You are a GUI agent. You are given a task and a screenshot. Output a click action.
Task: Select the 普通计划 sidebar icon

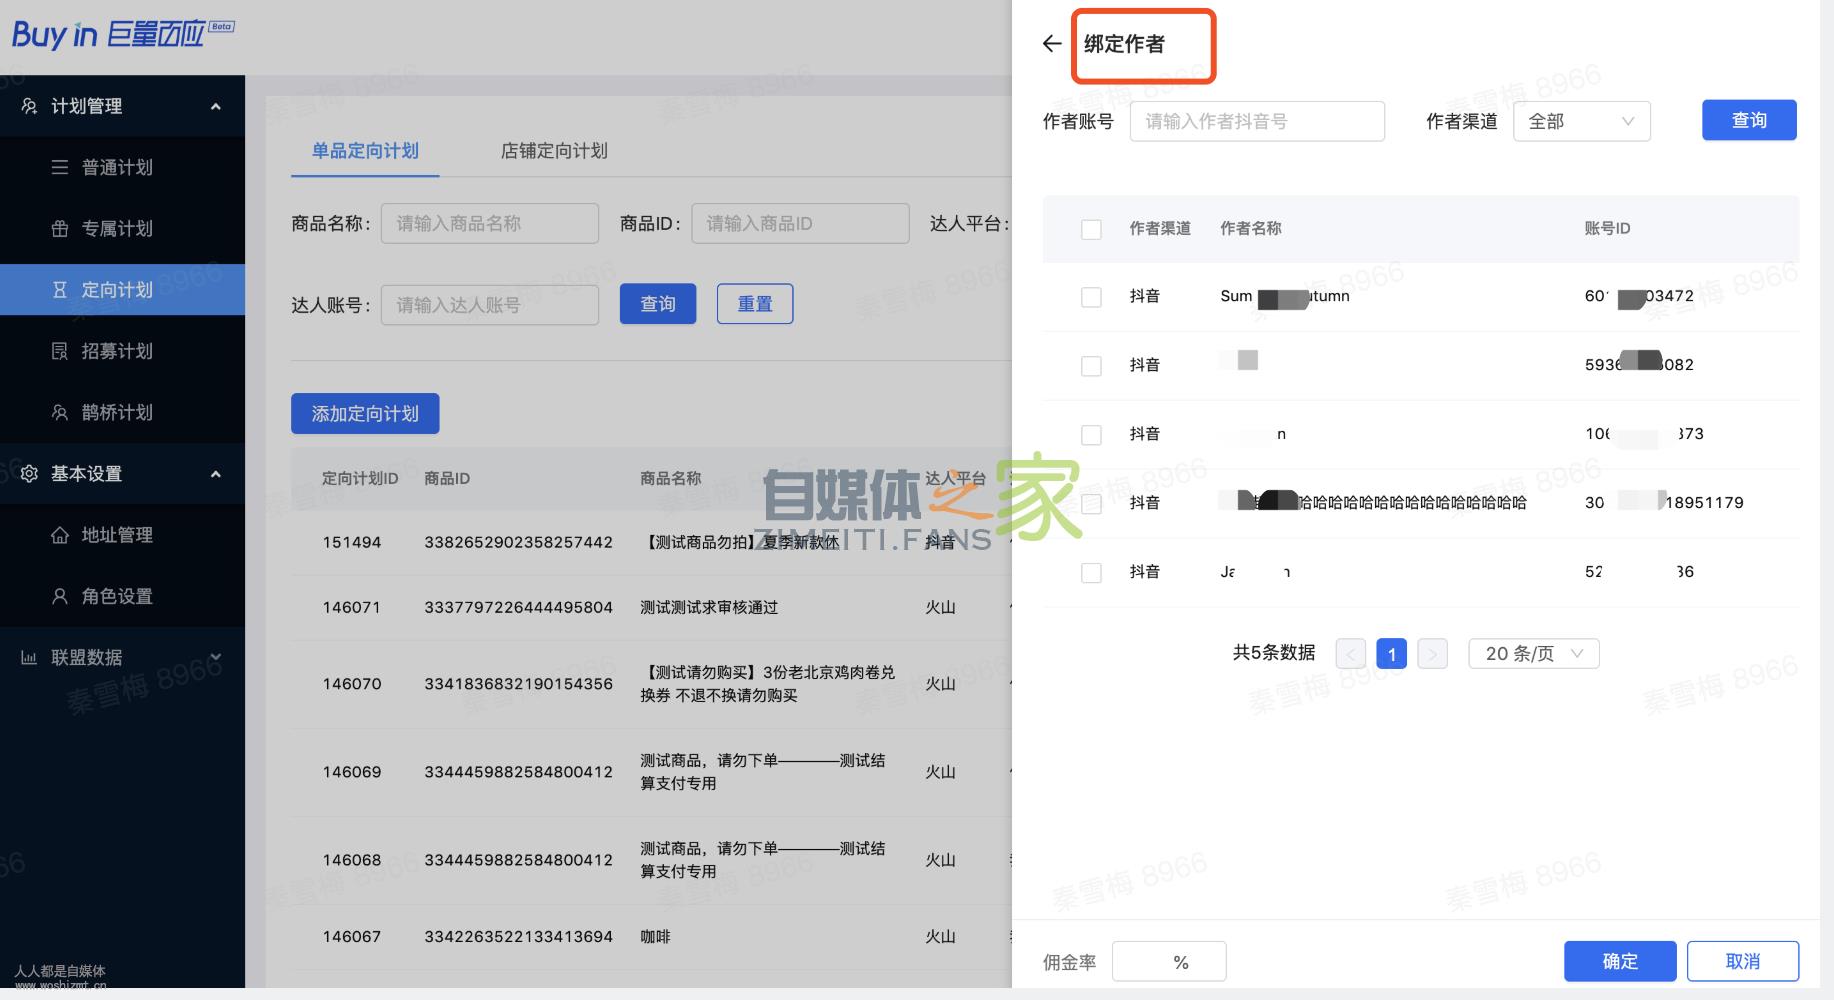coord(61,167)
